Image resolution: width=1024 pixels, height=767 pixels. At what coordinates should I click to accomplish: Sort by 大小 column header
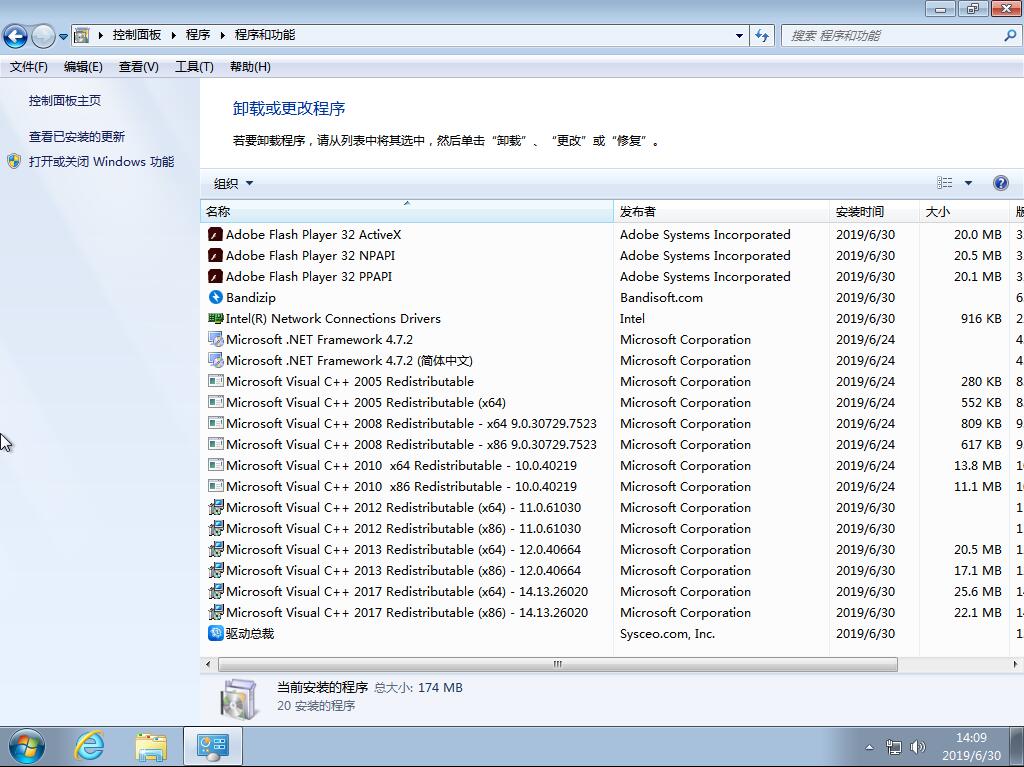click(964, 211)
